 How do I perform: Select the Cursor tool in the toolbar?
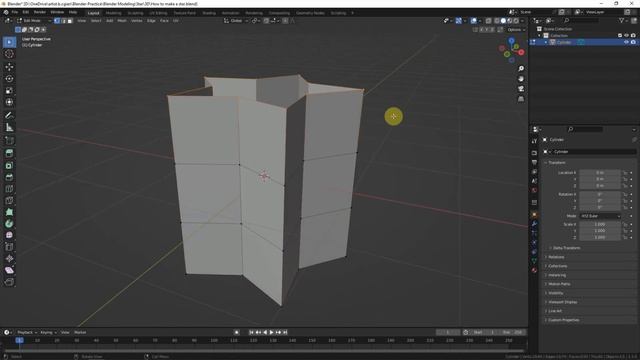[9, 54]
